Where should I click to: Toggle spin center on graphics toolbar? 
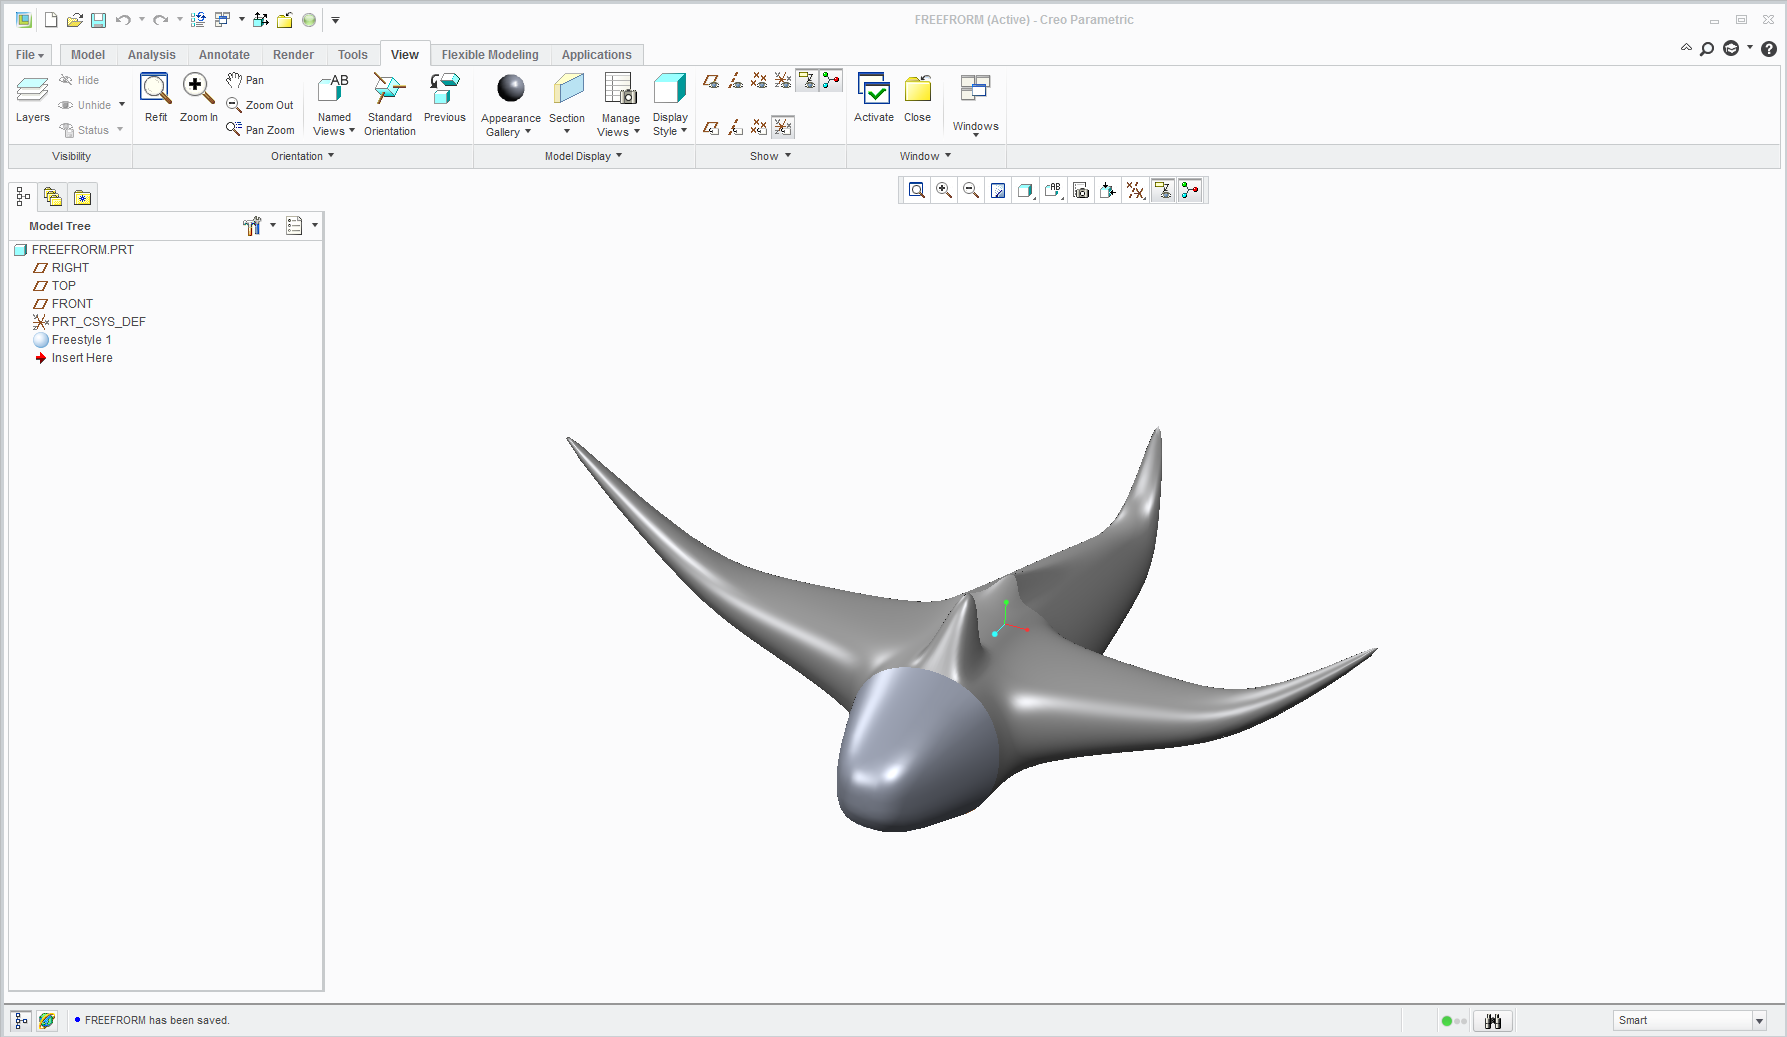click(x=1190, y=190)
